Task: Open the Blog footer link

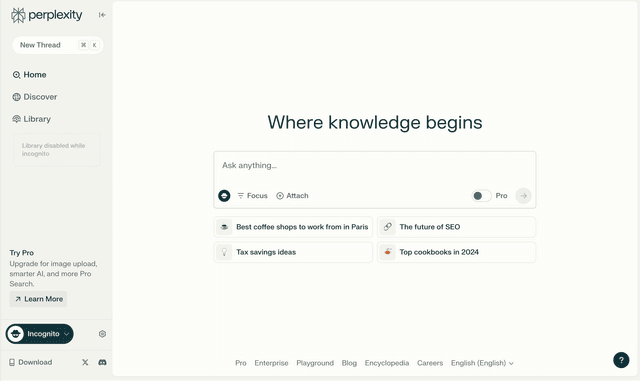Action: pos(349,363)
